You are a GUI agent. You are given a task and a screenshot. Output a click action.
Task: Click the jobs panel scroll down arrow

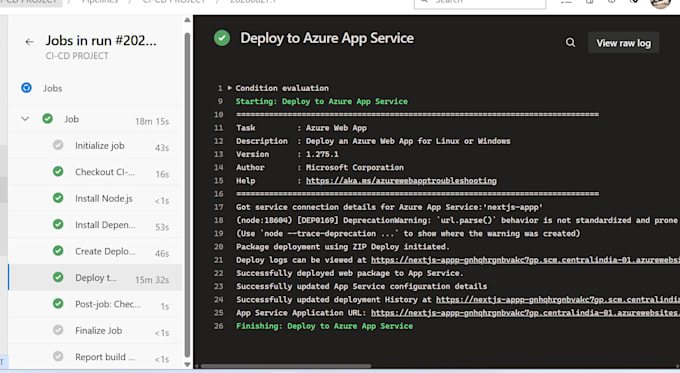point(187,364)
